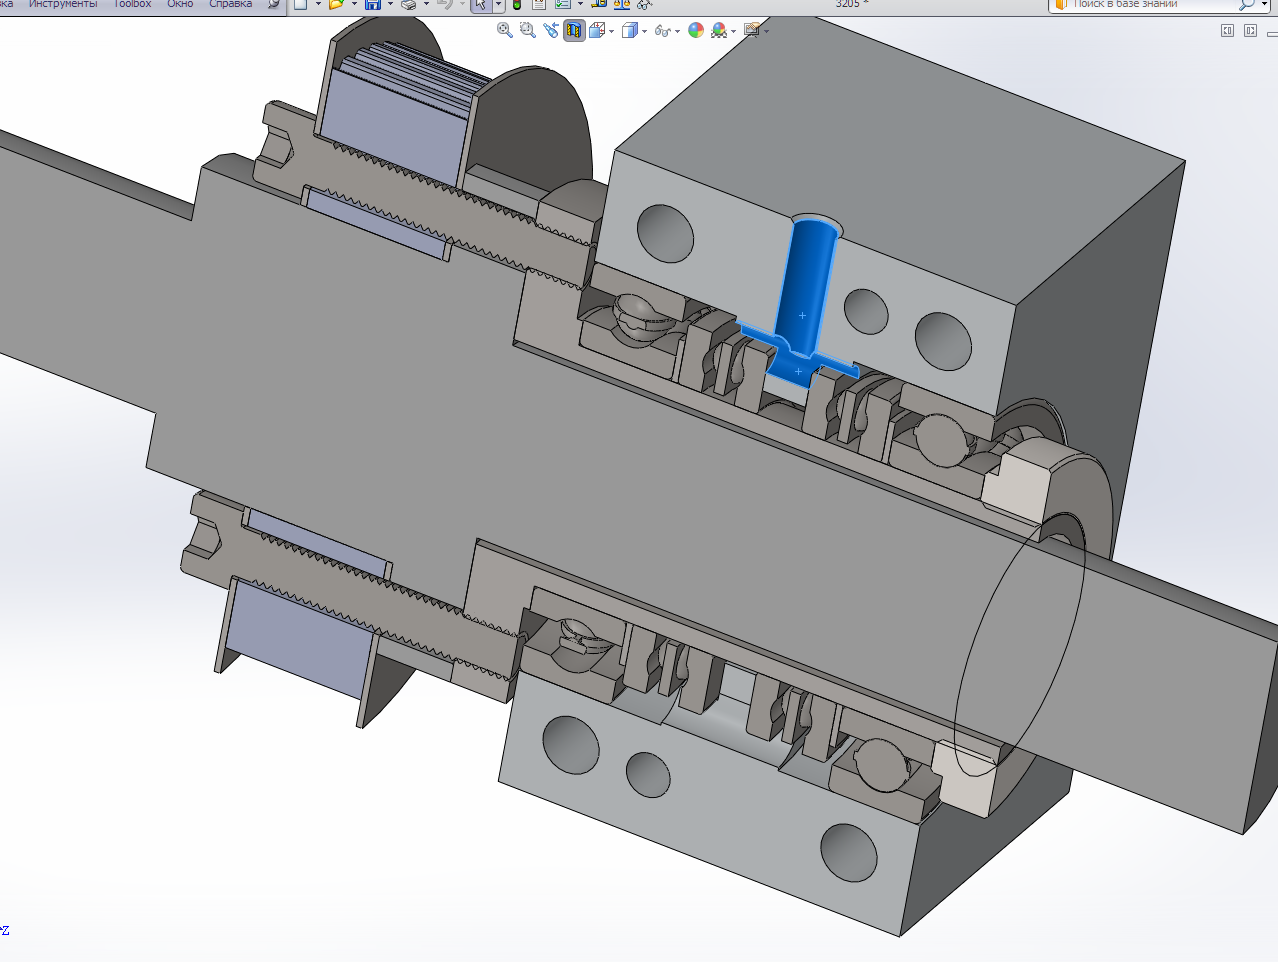Click the left viewport pane button
The height and width of the screenshot is (962, 1278).
1227,31
